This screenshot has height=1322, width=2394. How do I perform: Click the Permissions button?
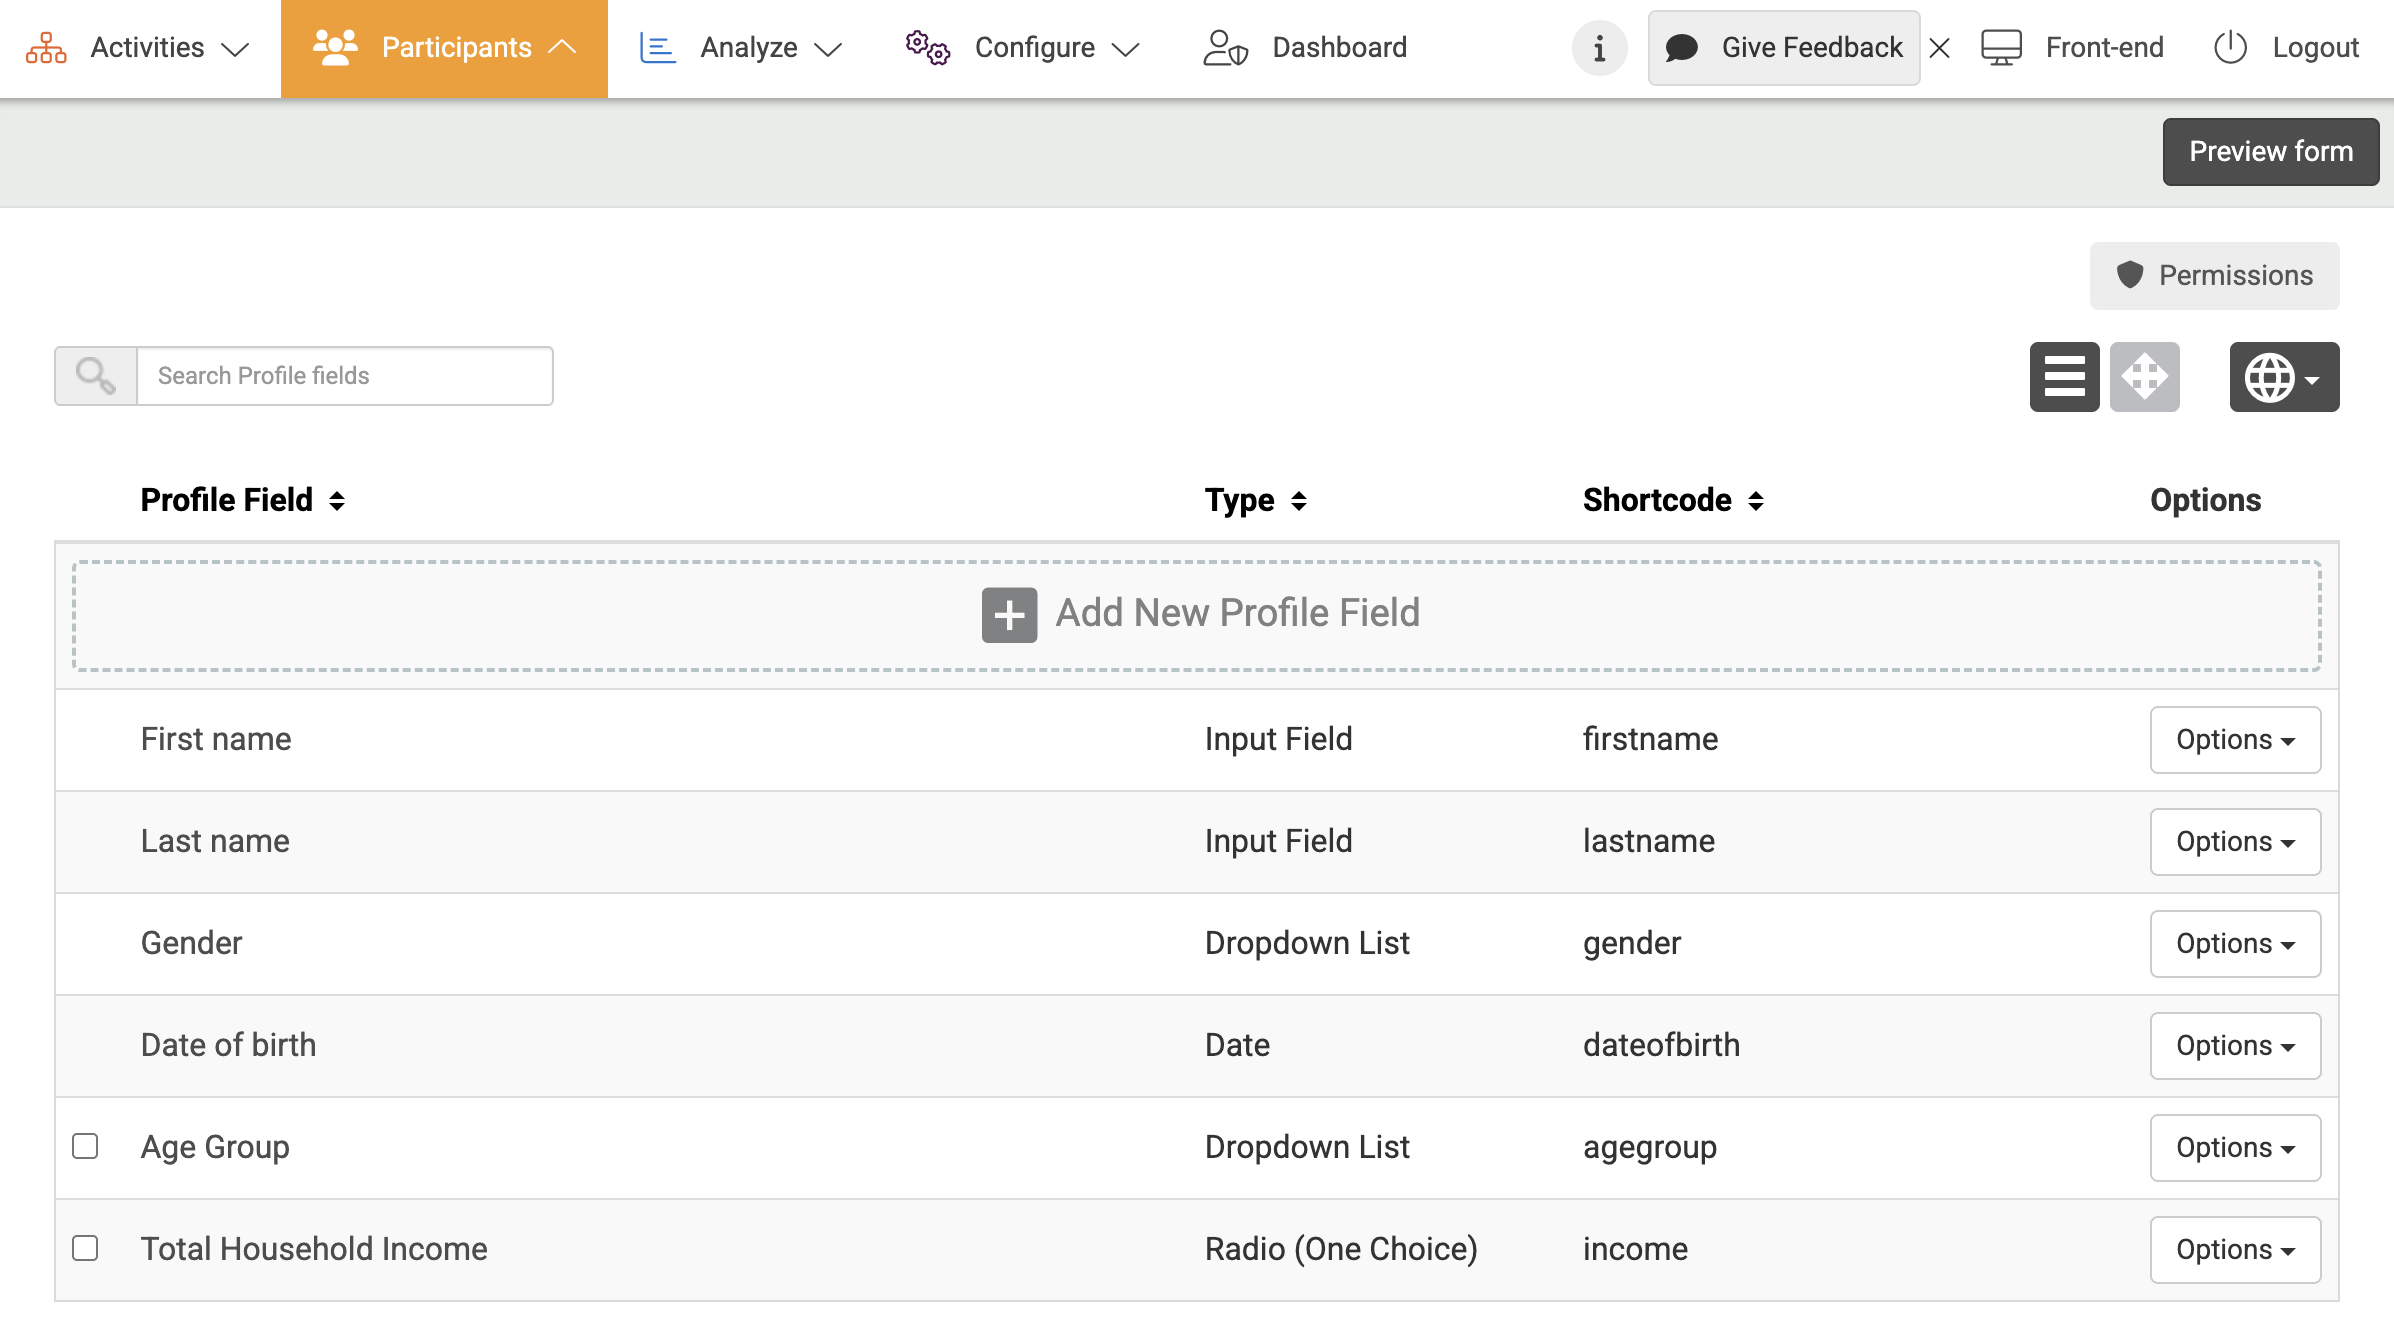click(x=2214, y=276)
